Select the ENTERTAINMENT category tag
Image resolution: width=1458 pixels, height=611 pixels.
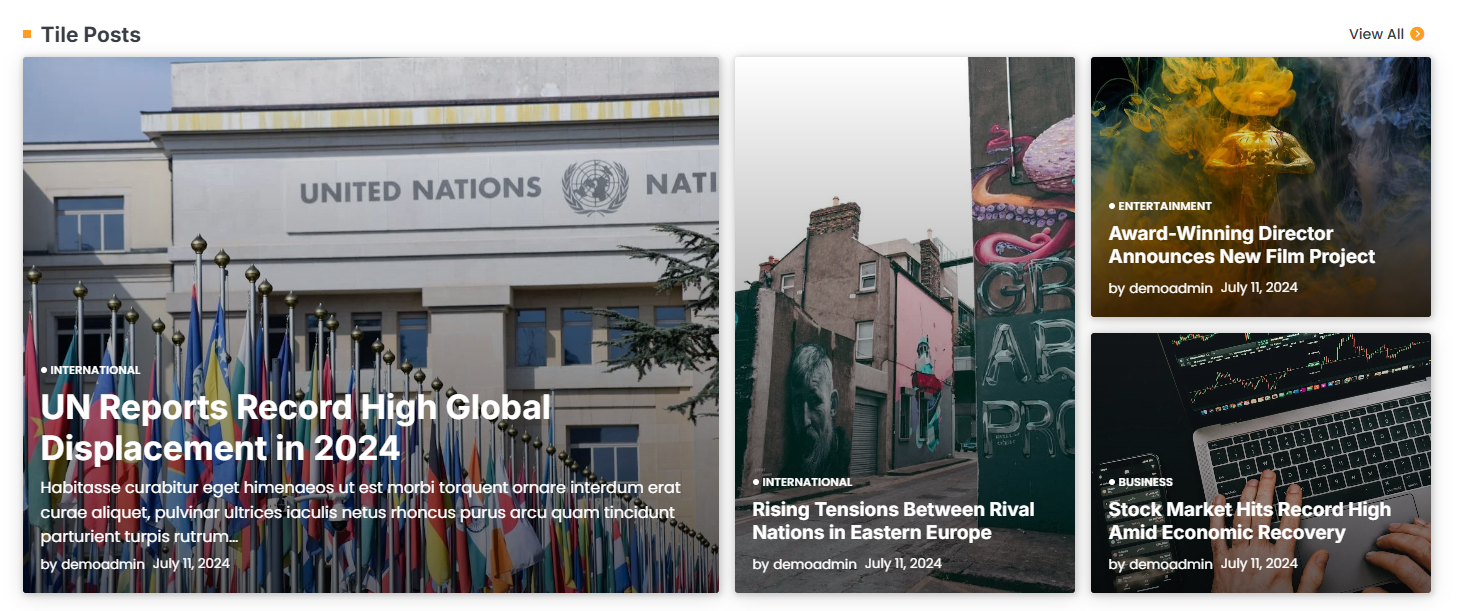pos(1165,206)
